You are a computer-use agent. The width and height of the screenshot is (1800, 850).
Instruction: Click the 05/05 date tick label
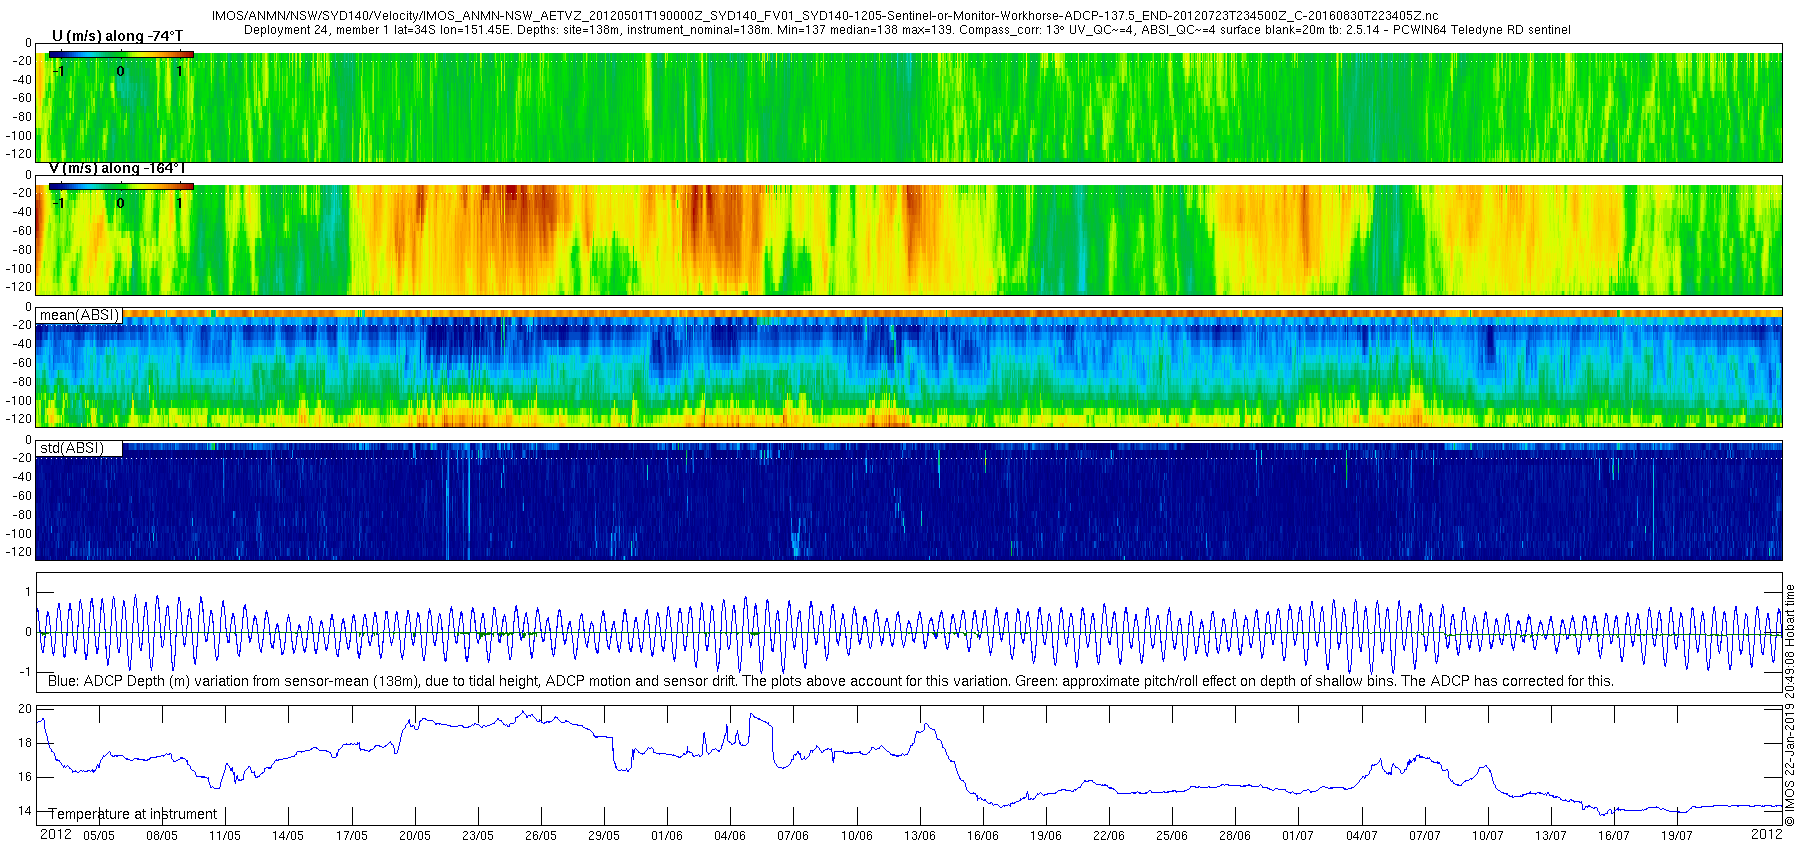tap(98, 836)
